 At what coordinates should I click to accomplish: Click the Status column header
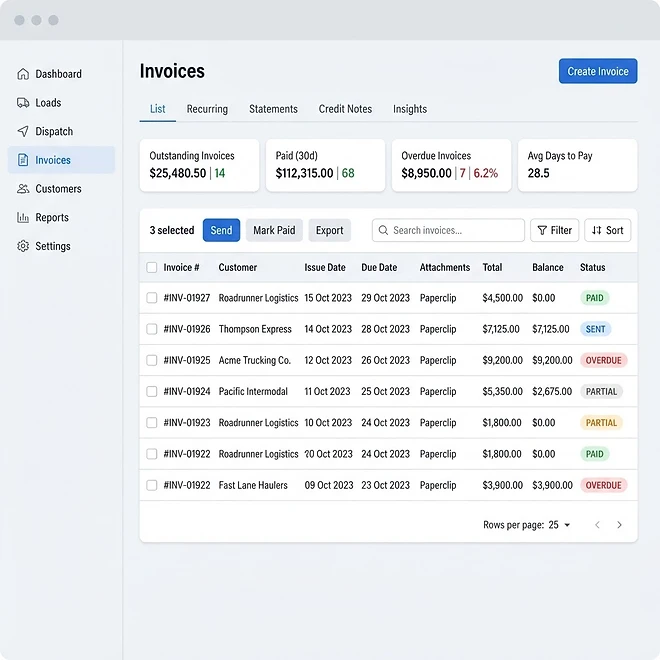tap(592, 267)
